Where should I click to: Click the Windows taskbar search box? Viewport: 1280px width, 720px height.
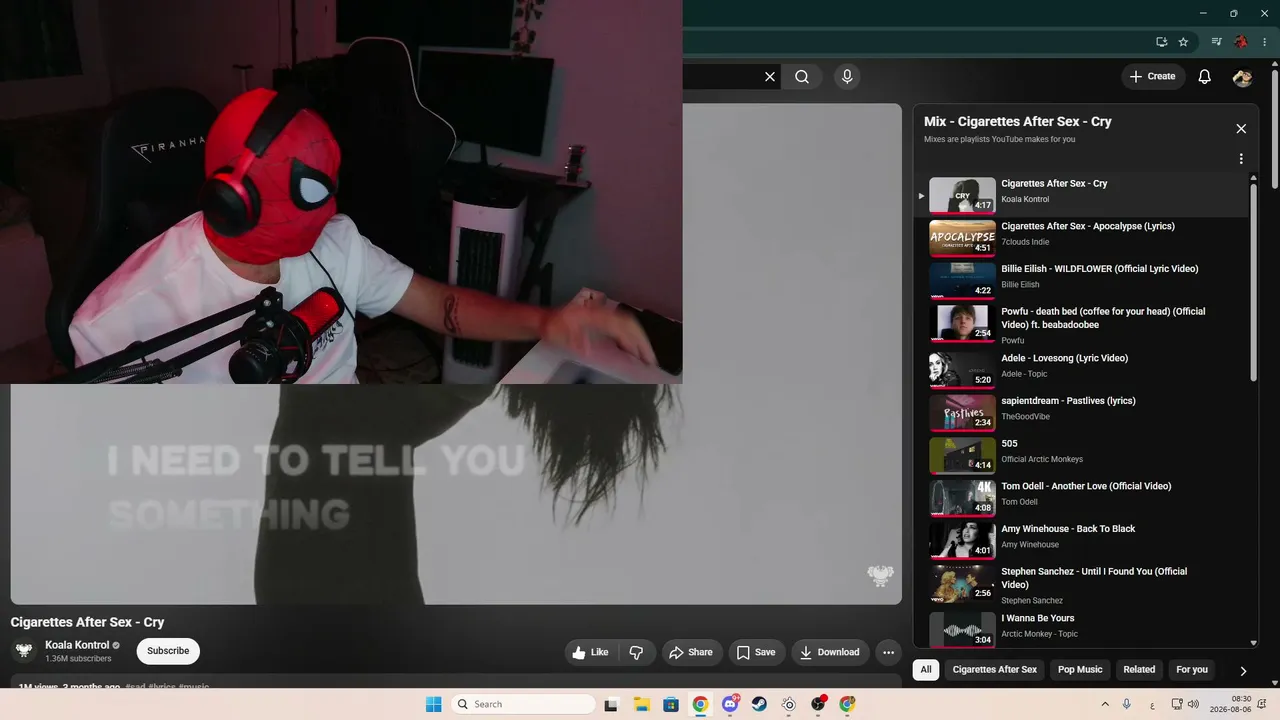[523, 704]
